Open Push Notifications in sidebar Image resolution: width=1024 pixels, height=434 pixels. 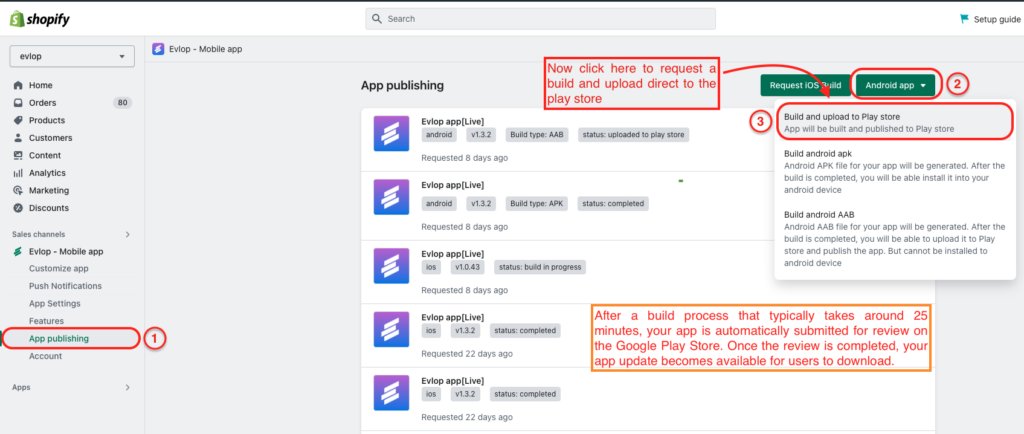[65, 286]
